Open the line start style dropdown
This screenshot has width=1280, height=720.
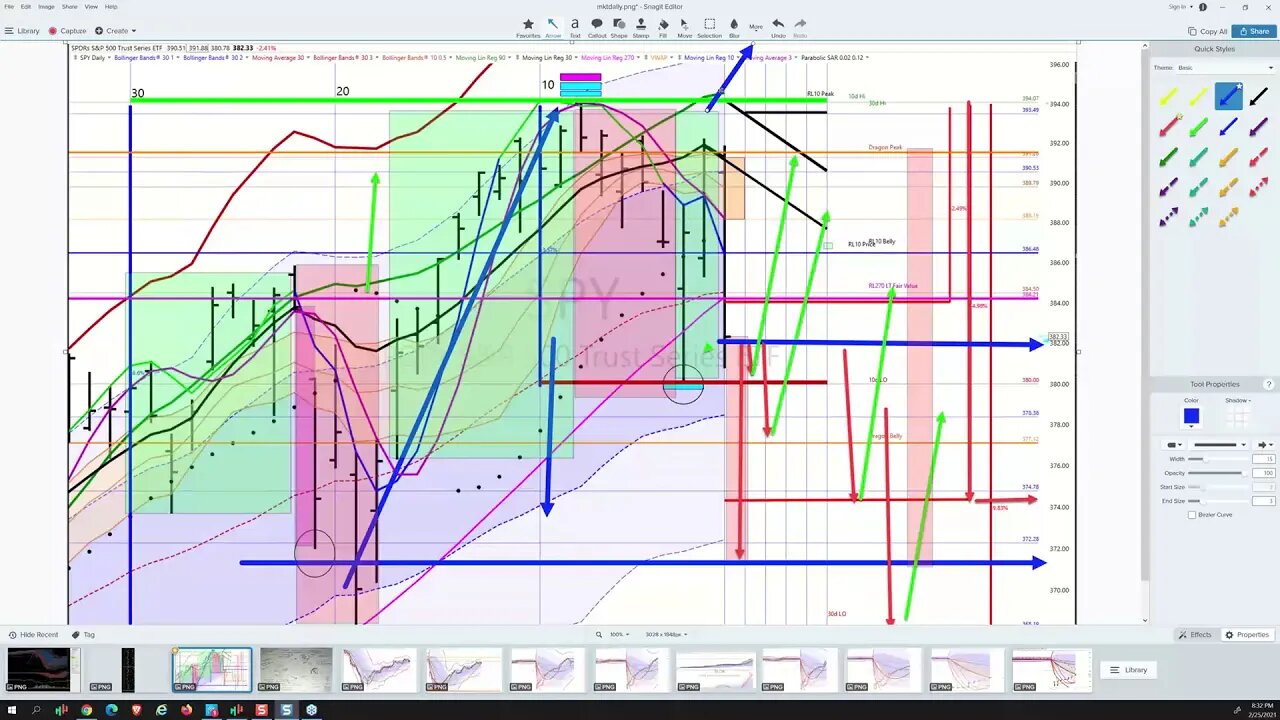coord(1172,444)
